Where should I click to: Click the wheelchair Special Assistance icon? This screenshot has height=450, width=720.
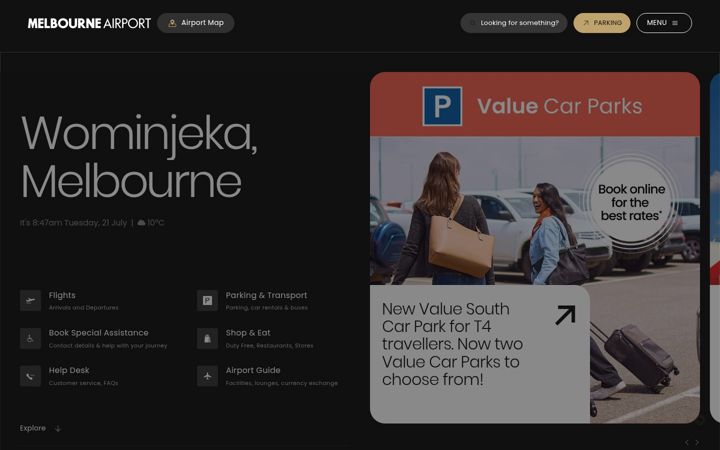coord(30,338)
